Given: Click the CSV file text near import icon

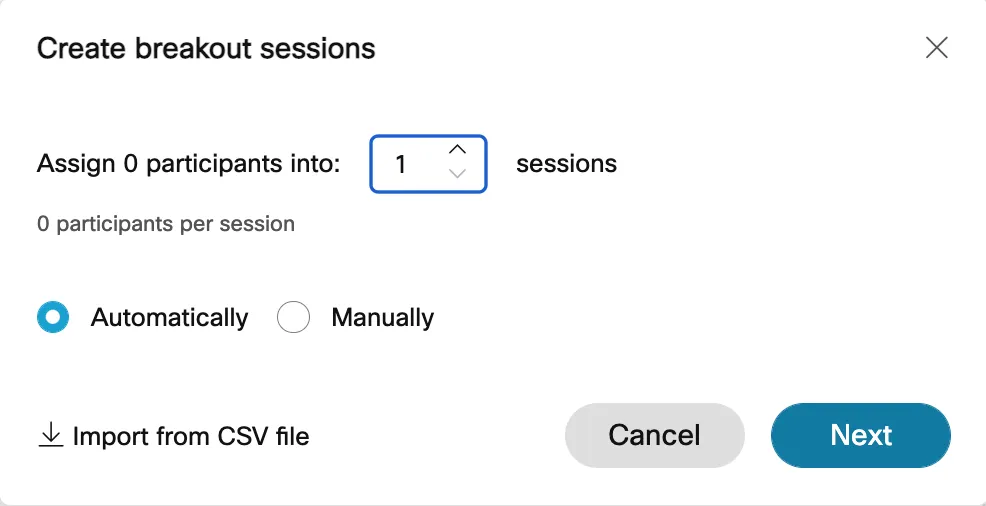Looking at the screenshot, I should click(x=263, y=436).
